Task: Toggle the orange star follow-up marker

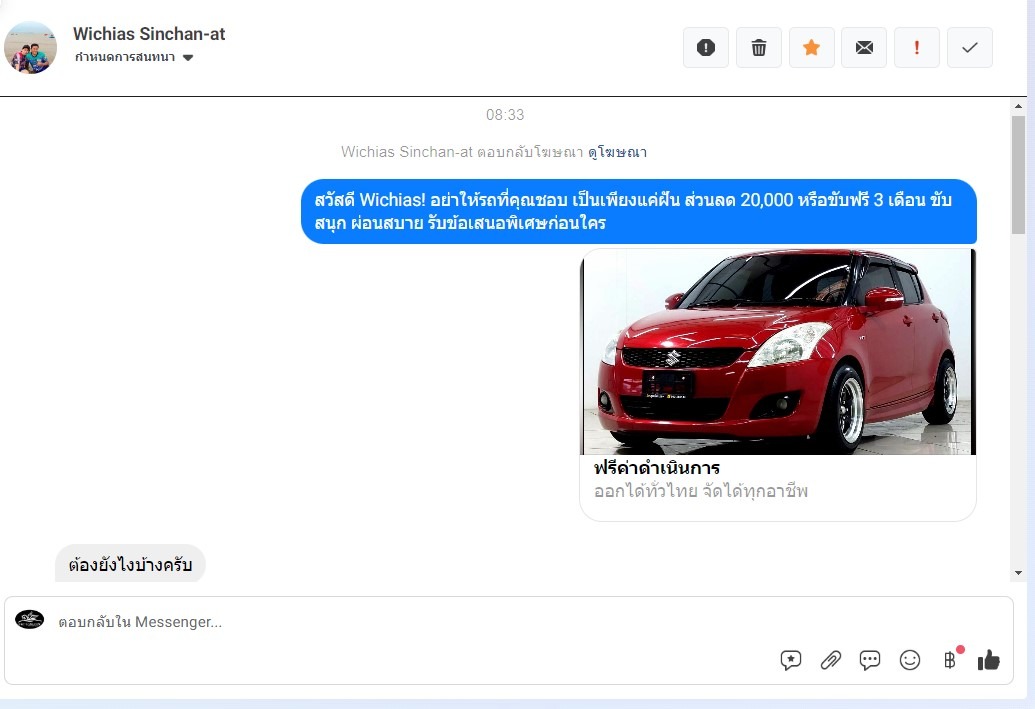Action: click(811, 48)
